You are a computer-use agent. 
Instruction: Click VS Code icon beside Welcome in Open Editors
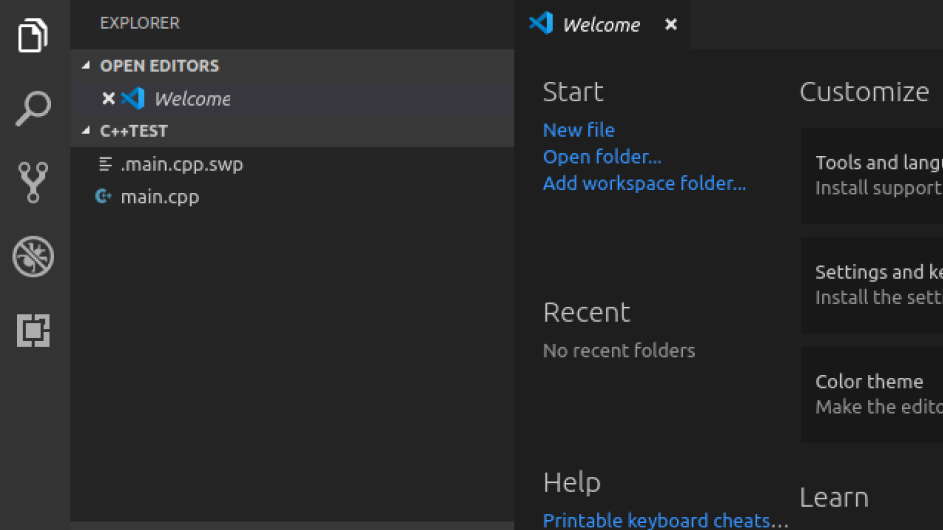[133, 98]
